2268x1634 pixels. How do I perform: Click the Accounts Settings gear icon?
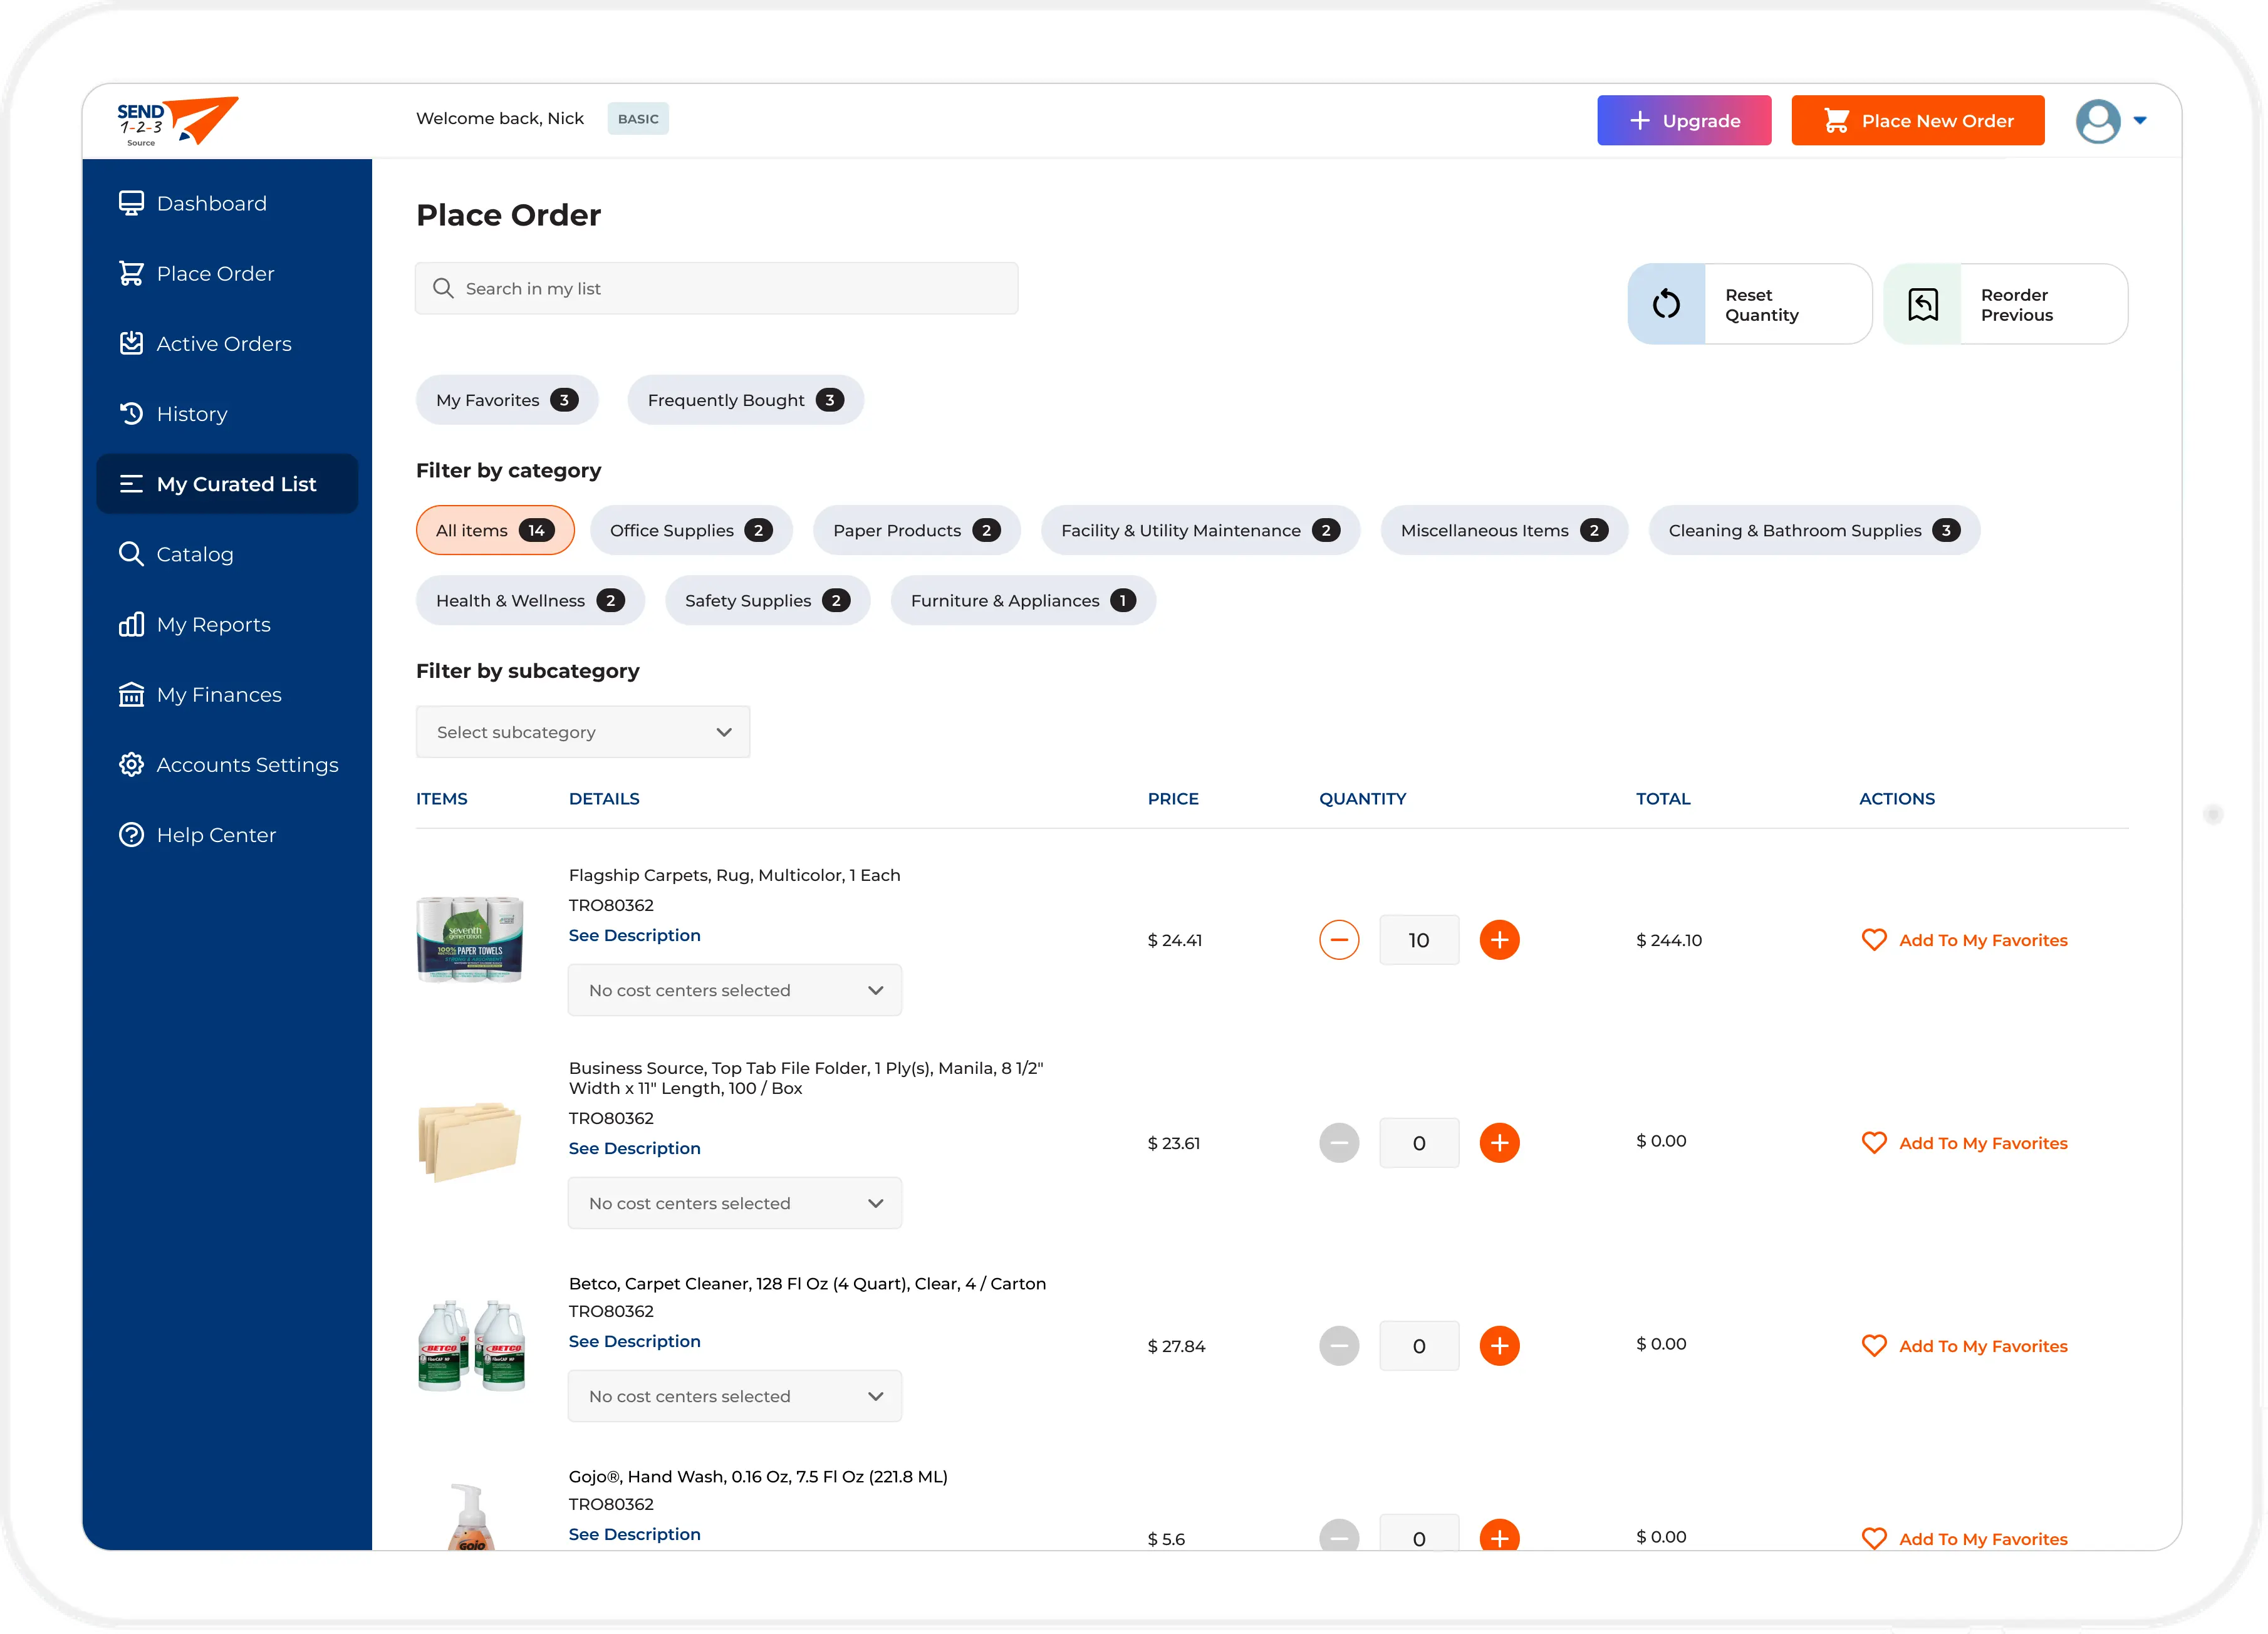131,764
